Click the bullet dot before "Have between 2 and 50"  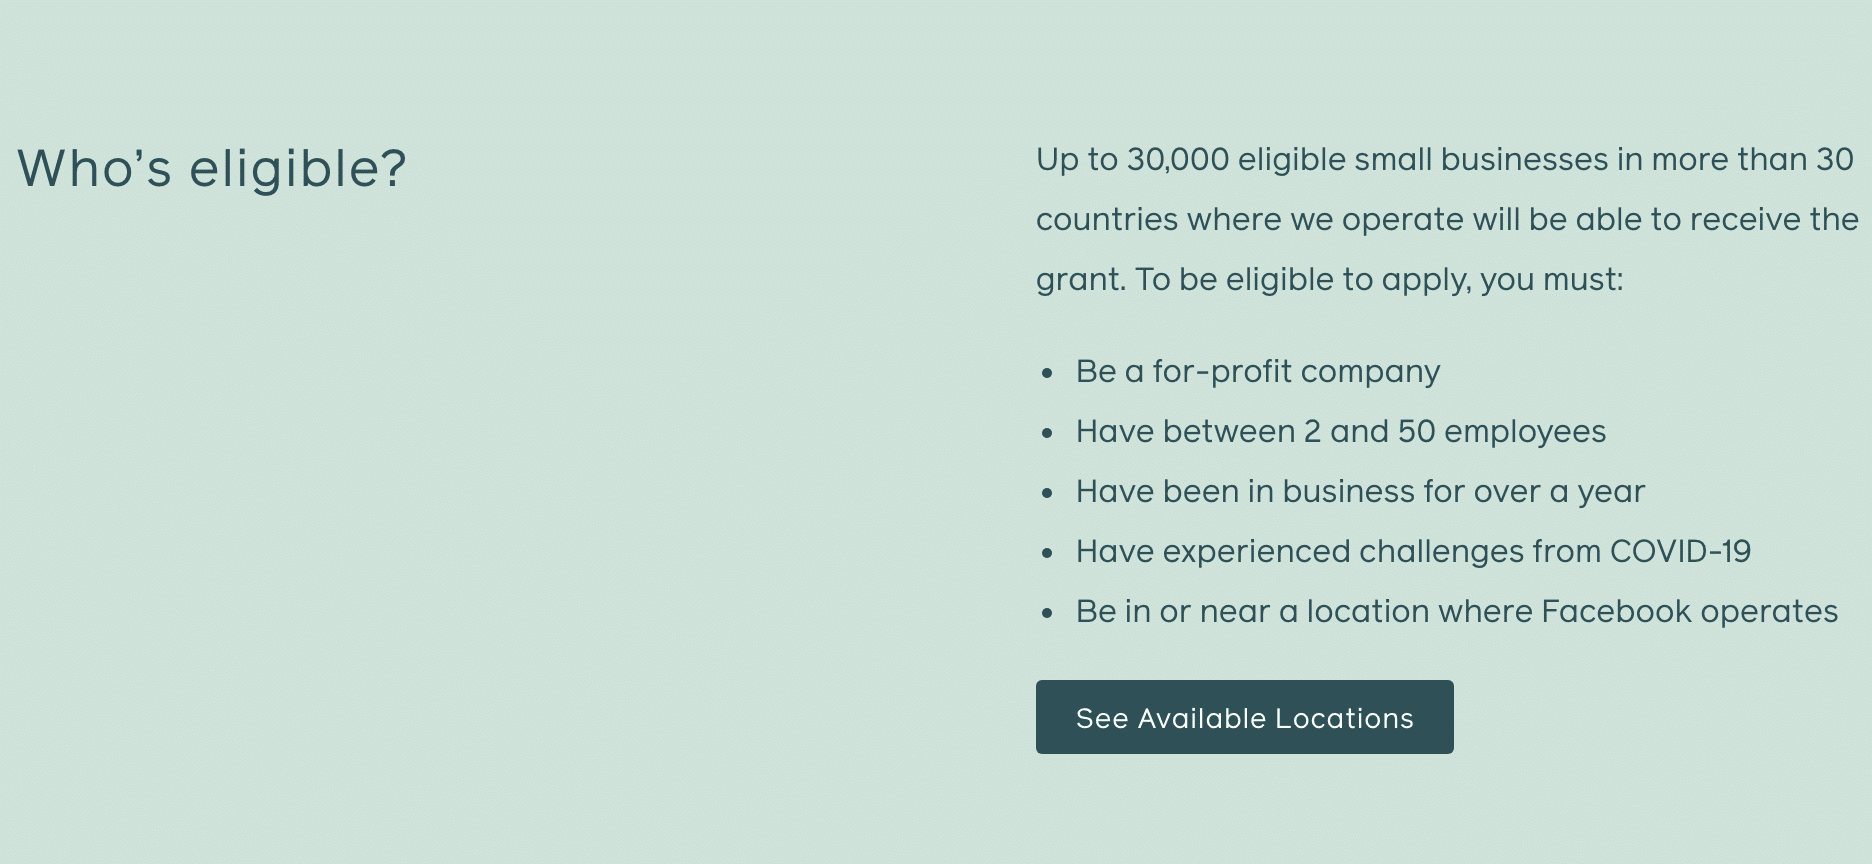click(x=1047, y=434)
